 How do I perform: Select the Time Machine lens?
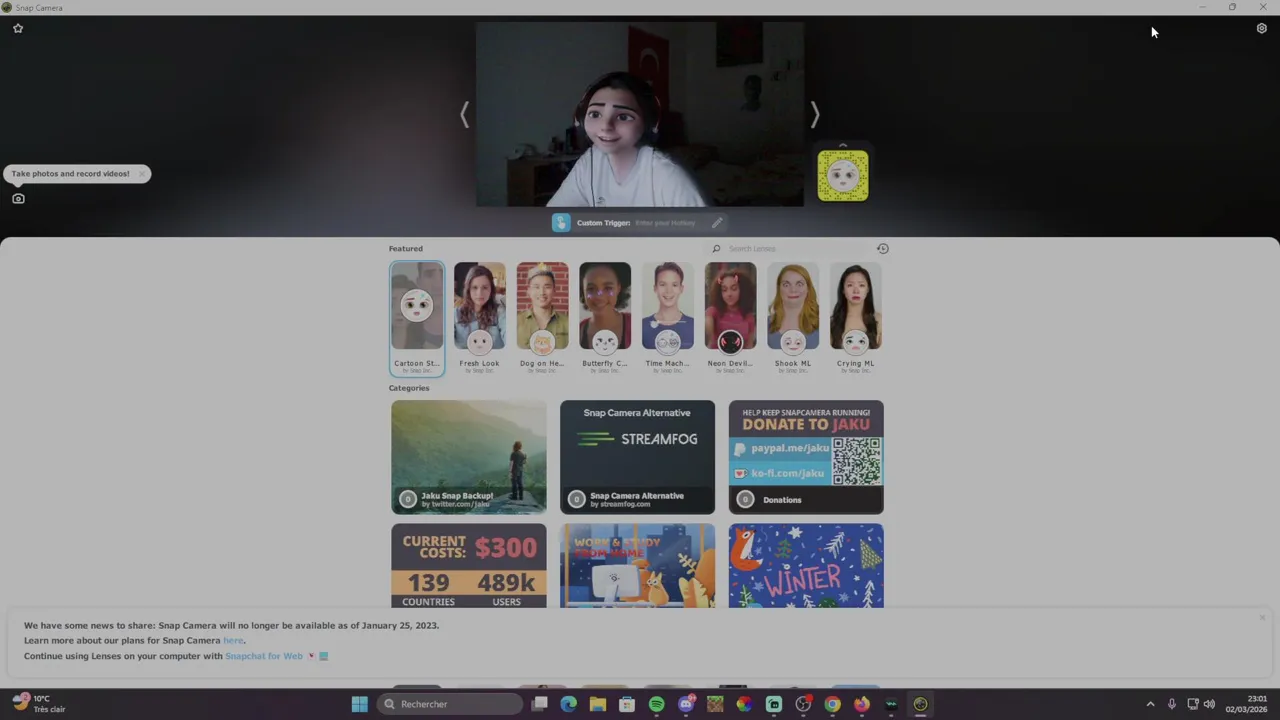pos(667,318)
